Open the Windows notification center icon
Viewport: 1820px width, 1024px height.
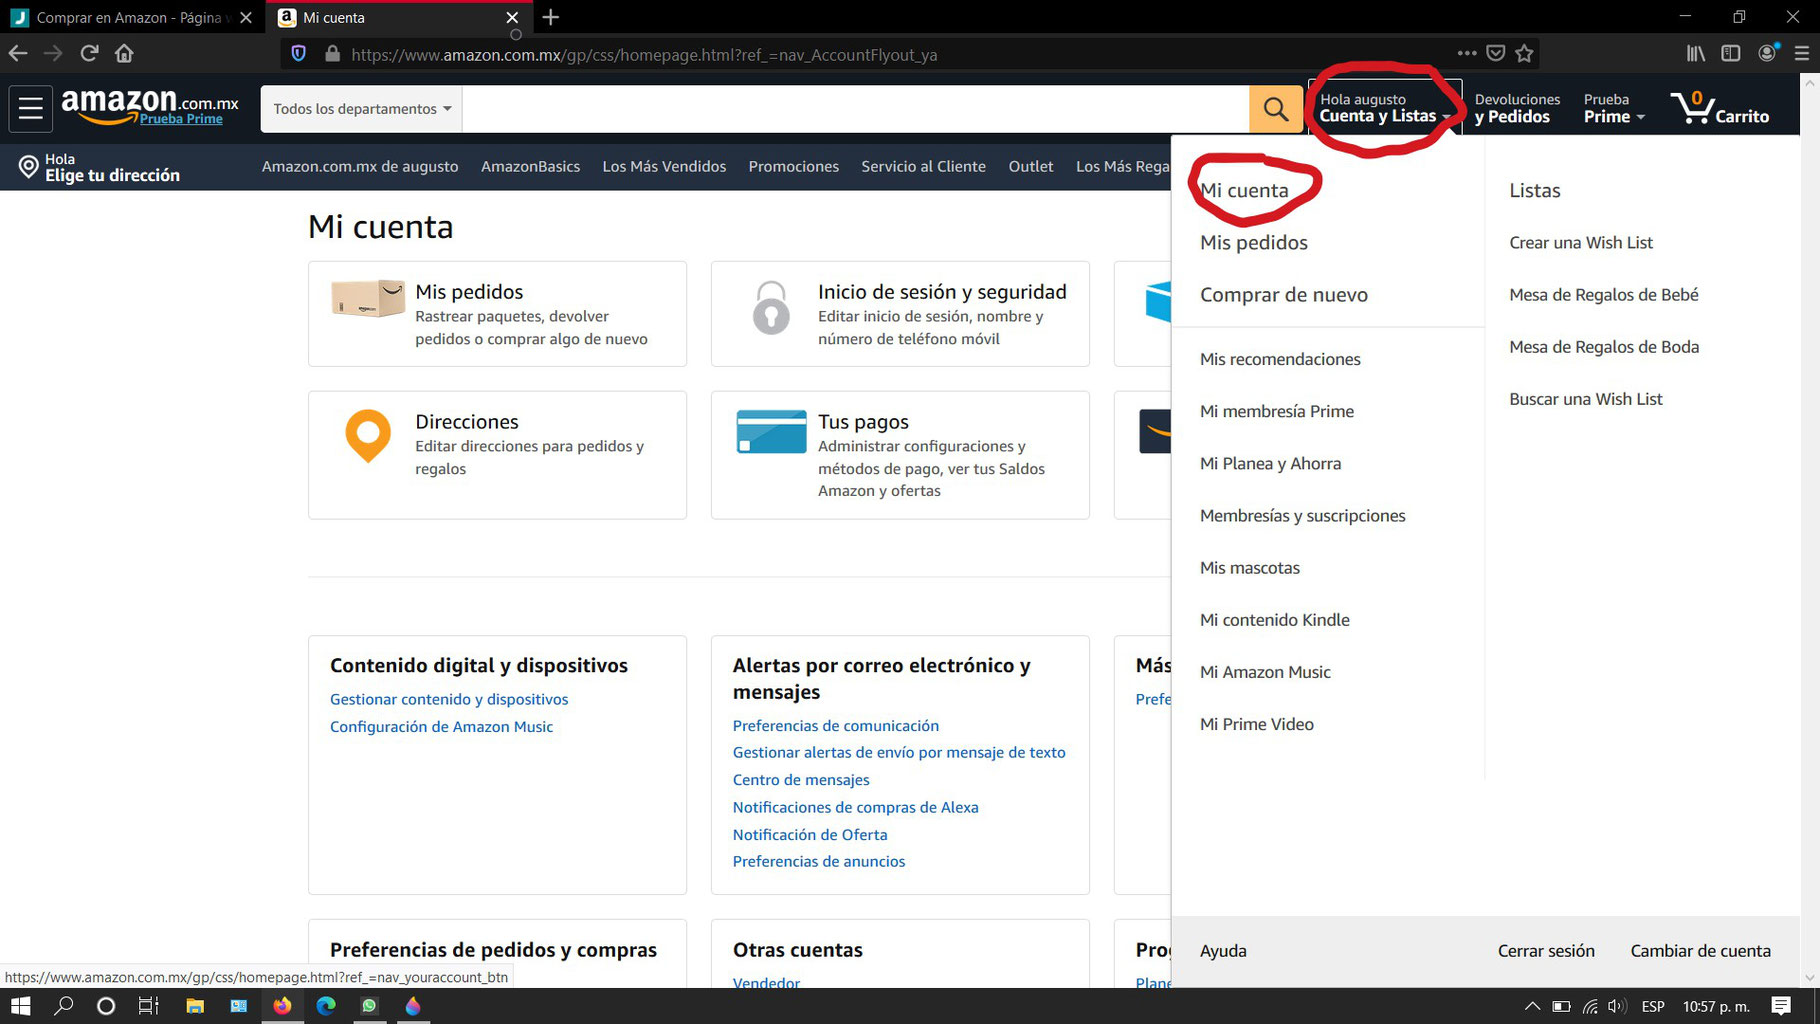tap(1781, 1006)
